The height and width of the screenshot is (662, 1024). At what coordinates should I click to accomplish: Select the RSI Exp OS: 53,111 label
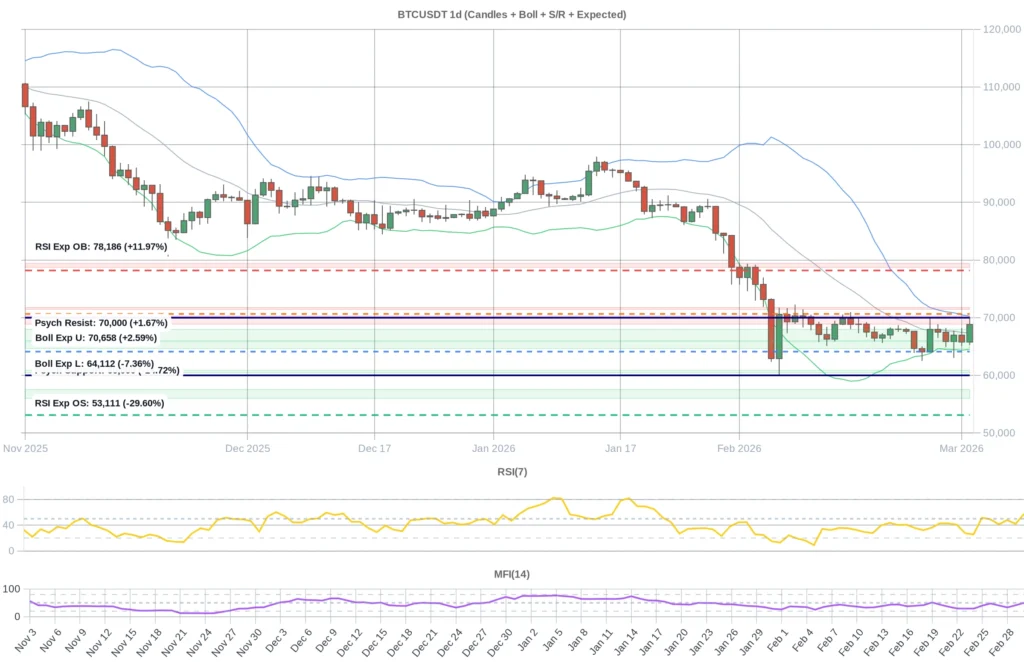(97, 403)
